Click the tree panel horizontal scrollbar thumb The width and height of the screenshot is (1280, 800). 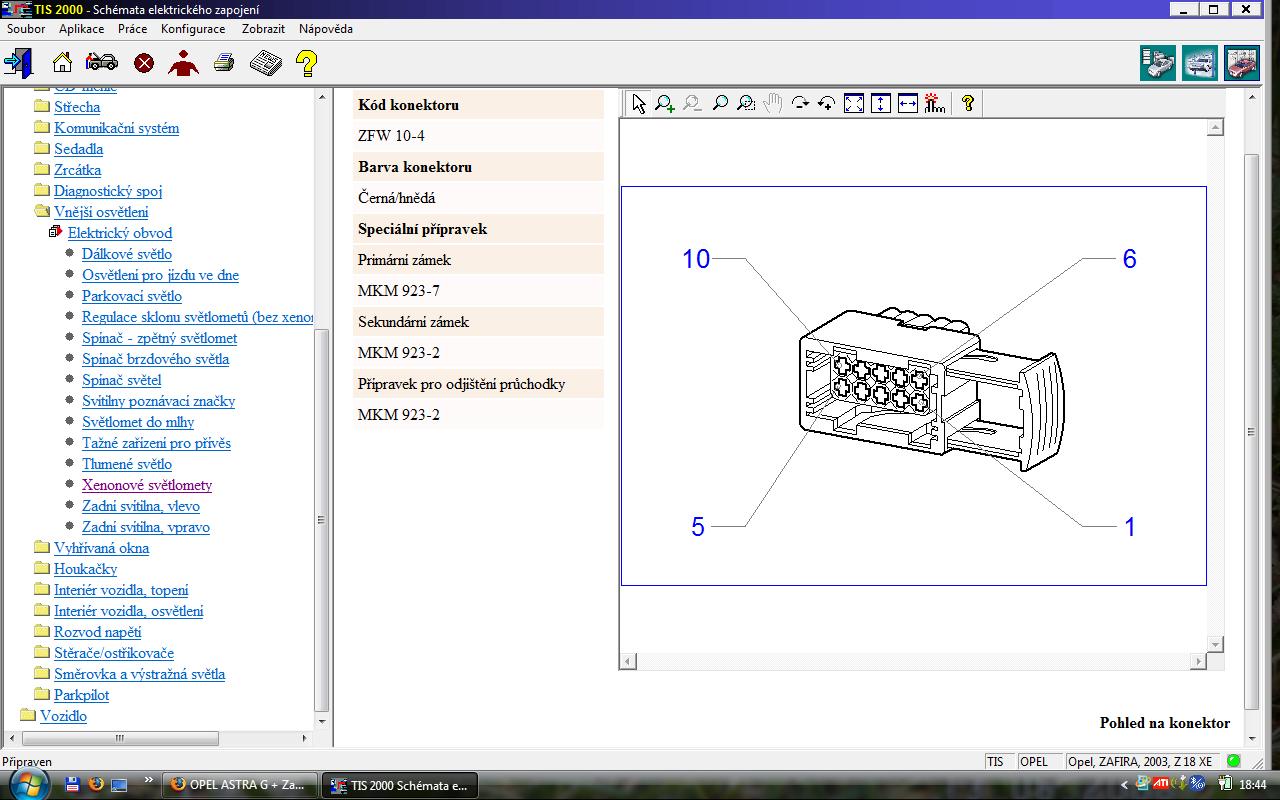tap(118, 739)
